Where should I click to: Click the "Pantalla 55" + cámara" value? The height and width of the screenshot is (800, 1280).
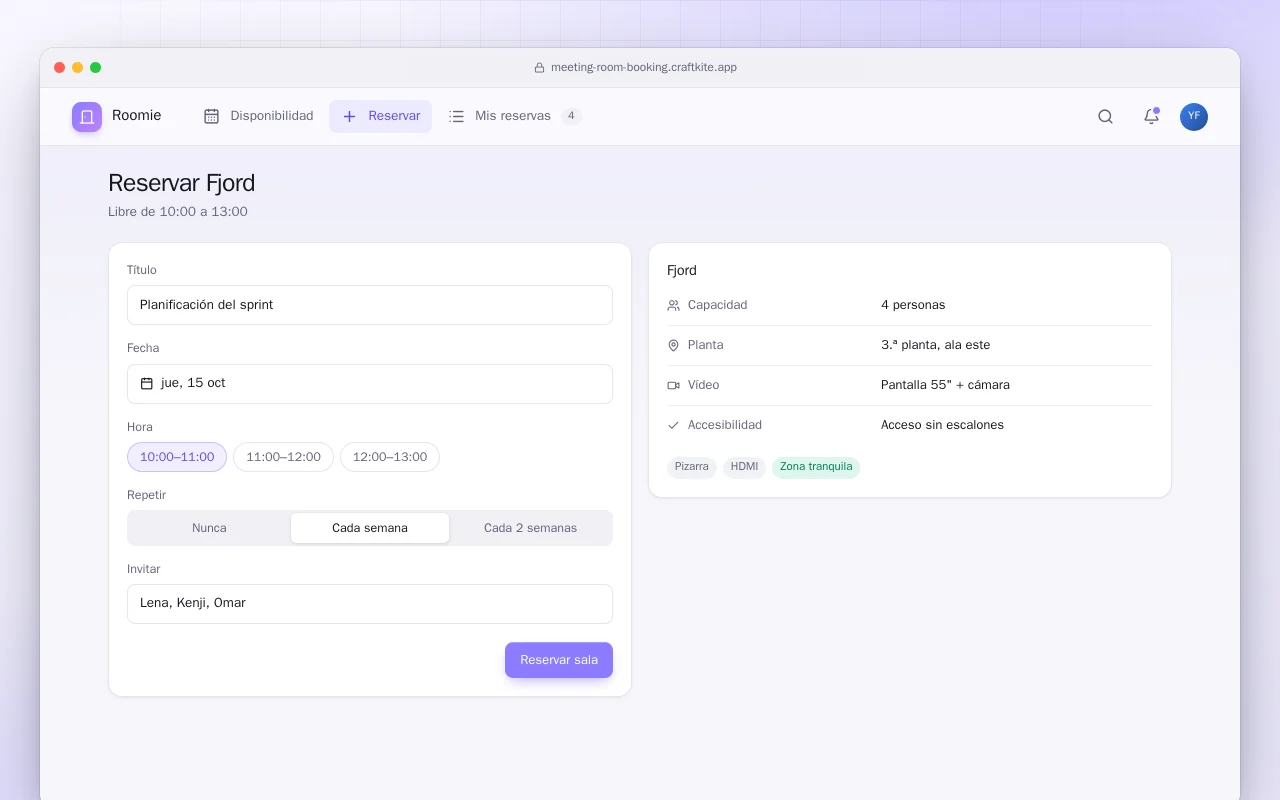[946, 385]
